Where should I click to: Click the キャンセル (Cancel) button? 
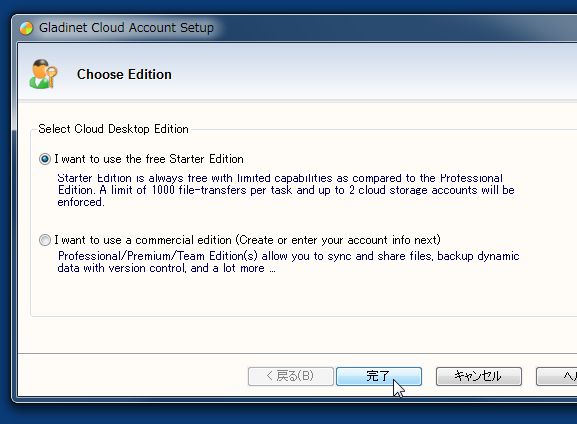click(x=479, y=376)
